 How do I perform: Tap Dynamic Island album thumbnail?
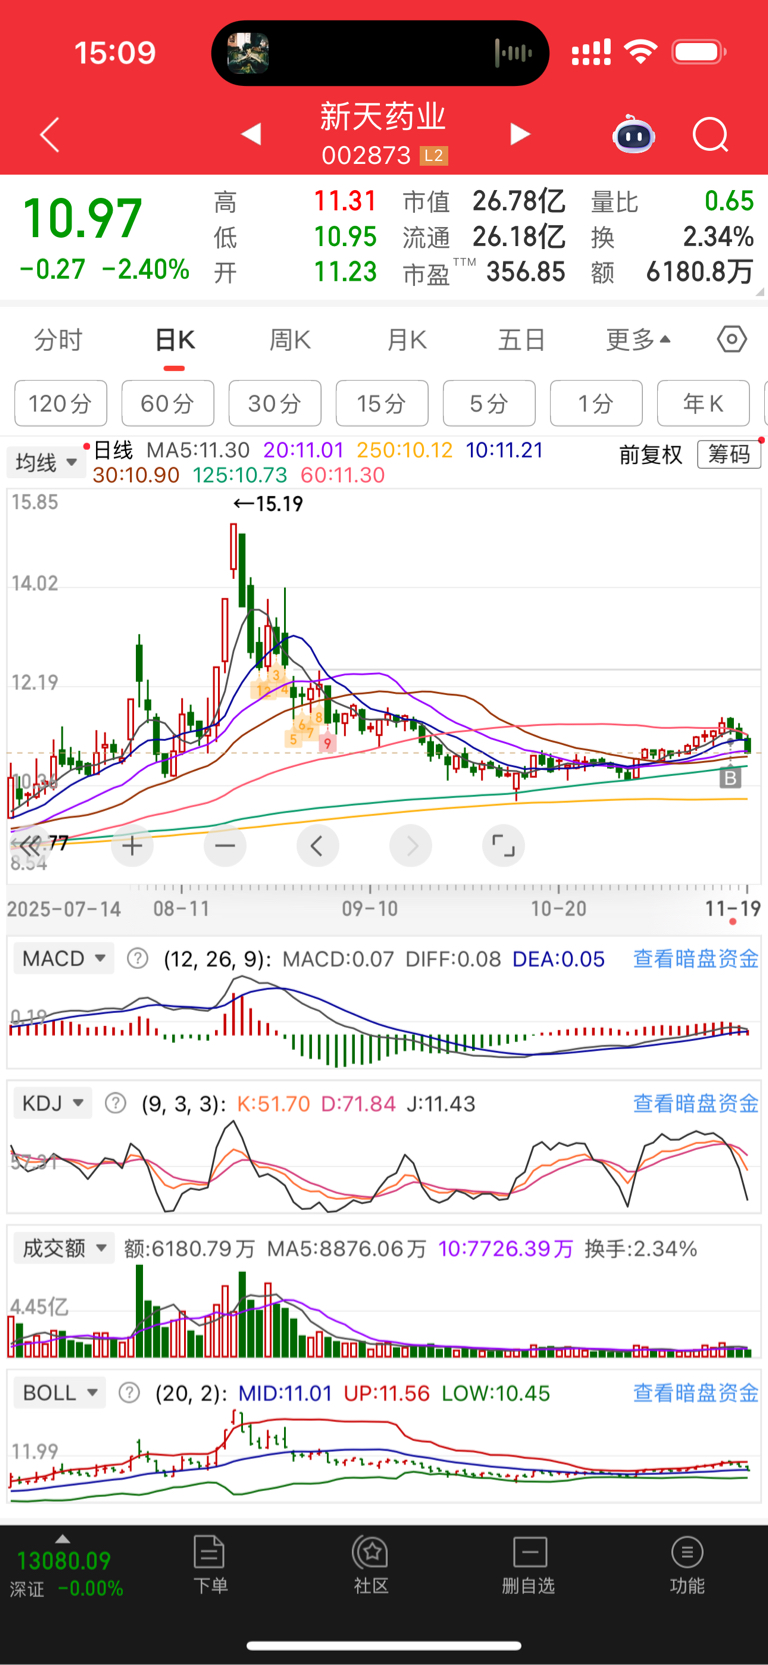tap(248, 53)
